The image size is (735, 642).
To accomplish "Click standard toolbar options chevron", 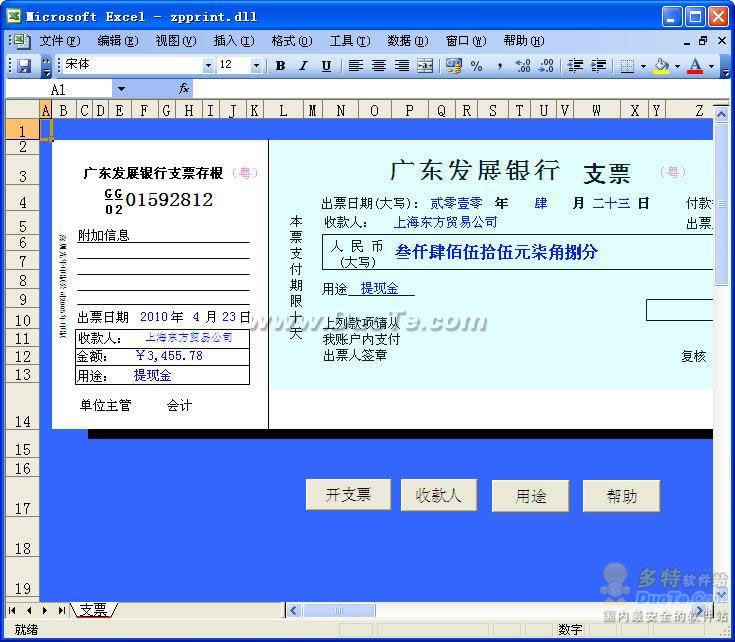I will click(x=46, y=66).
